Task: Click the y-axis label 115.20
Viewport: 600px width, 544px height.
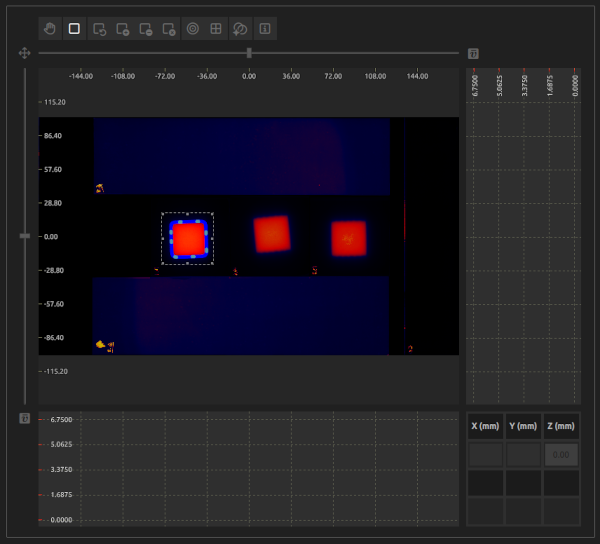Action: 55,102
